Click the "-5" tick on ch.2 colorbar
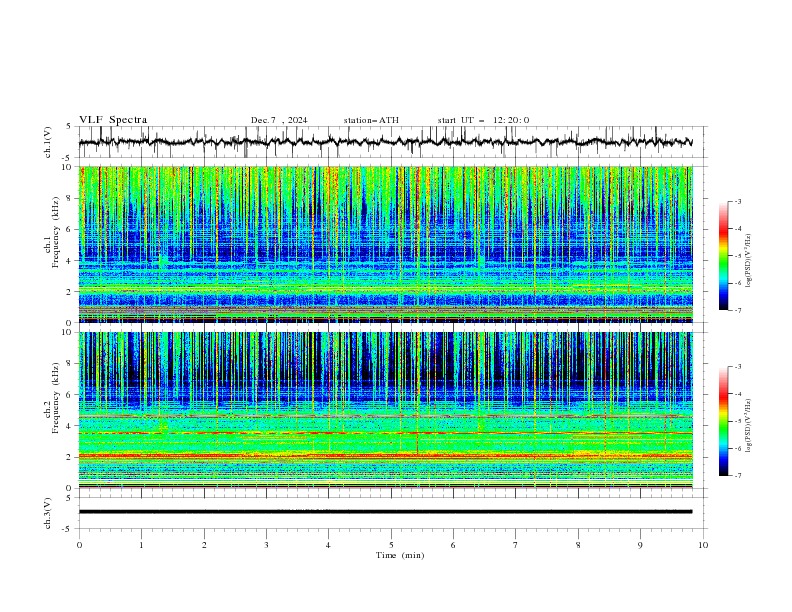The width and height of the screenshot is (792, 612). click(x=738, y=421)
